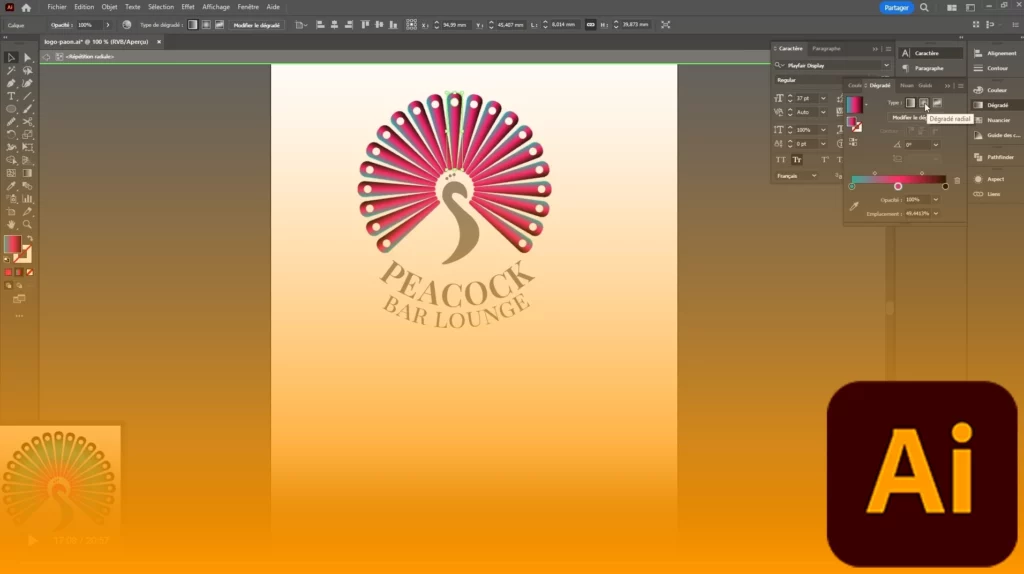The width and height of the screenshot is (1024, 574).
Task: Open gradient stop Opacité 100% dropdown
Action: pos(936,200)
